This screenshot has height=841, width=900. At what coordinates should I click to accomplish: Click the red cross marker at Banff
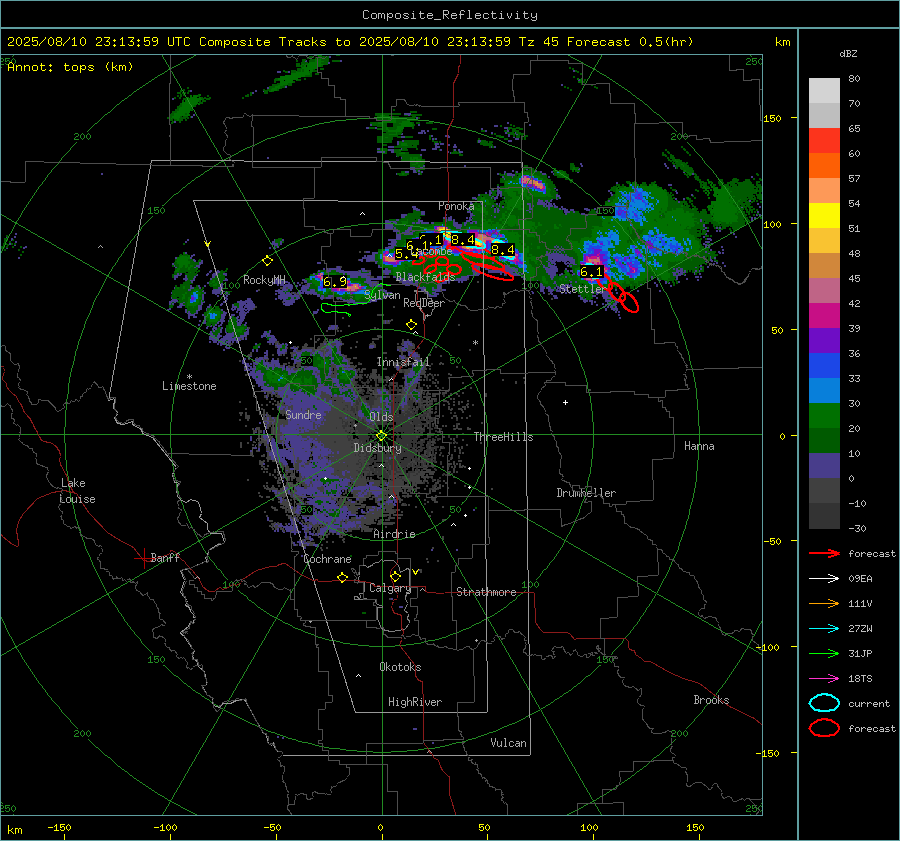[x=143, y=558]
